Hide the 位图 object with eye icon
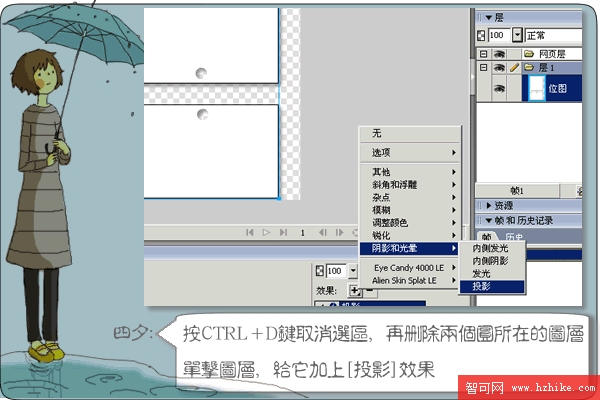 498,88
